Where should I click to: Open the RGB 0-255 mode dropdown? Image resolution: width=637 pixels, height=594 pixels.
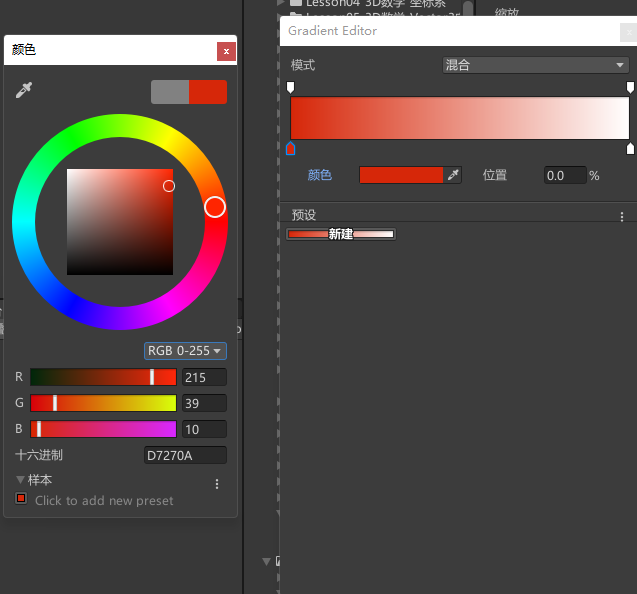185,351
